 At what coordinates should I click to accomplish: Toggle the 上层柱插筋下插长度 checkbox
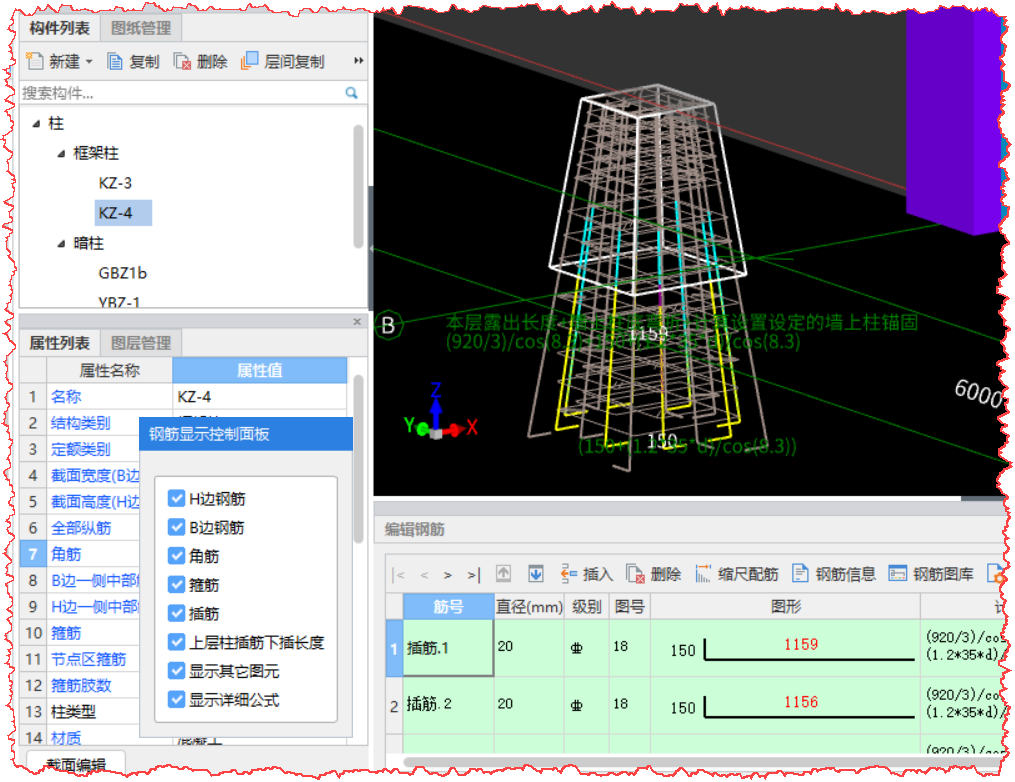coord(176,642)
